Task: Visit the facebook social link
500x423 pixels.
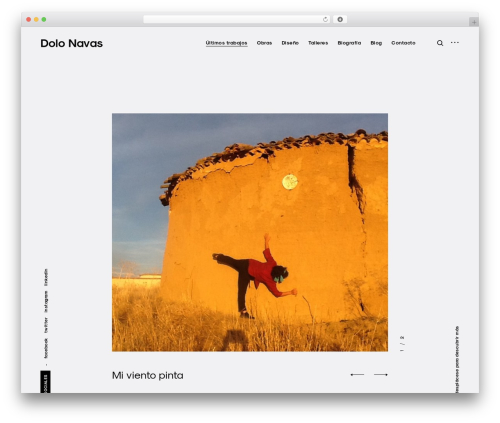Action: (x=46, y=348)
